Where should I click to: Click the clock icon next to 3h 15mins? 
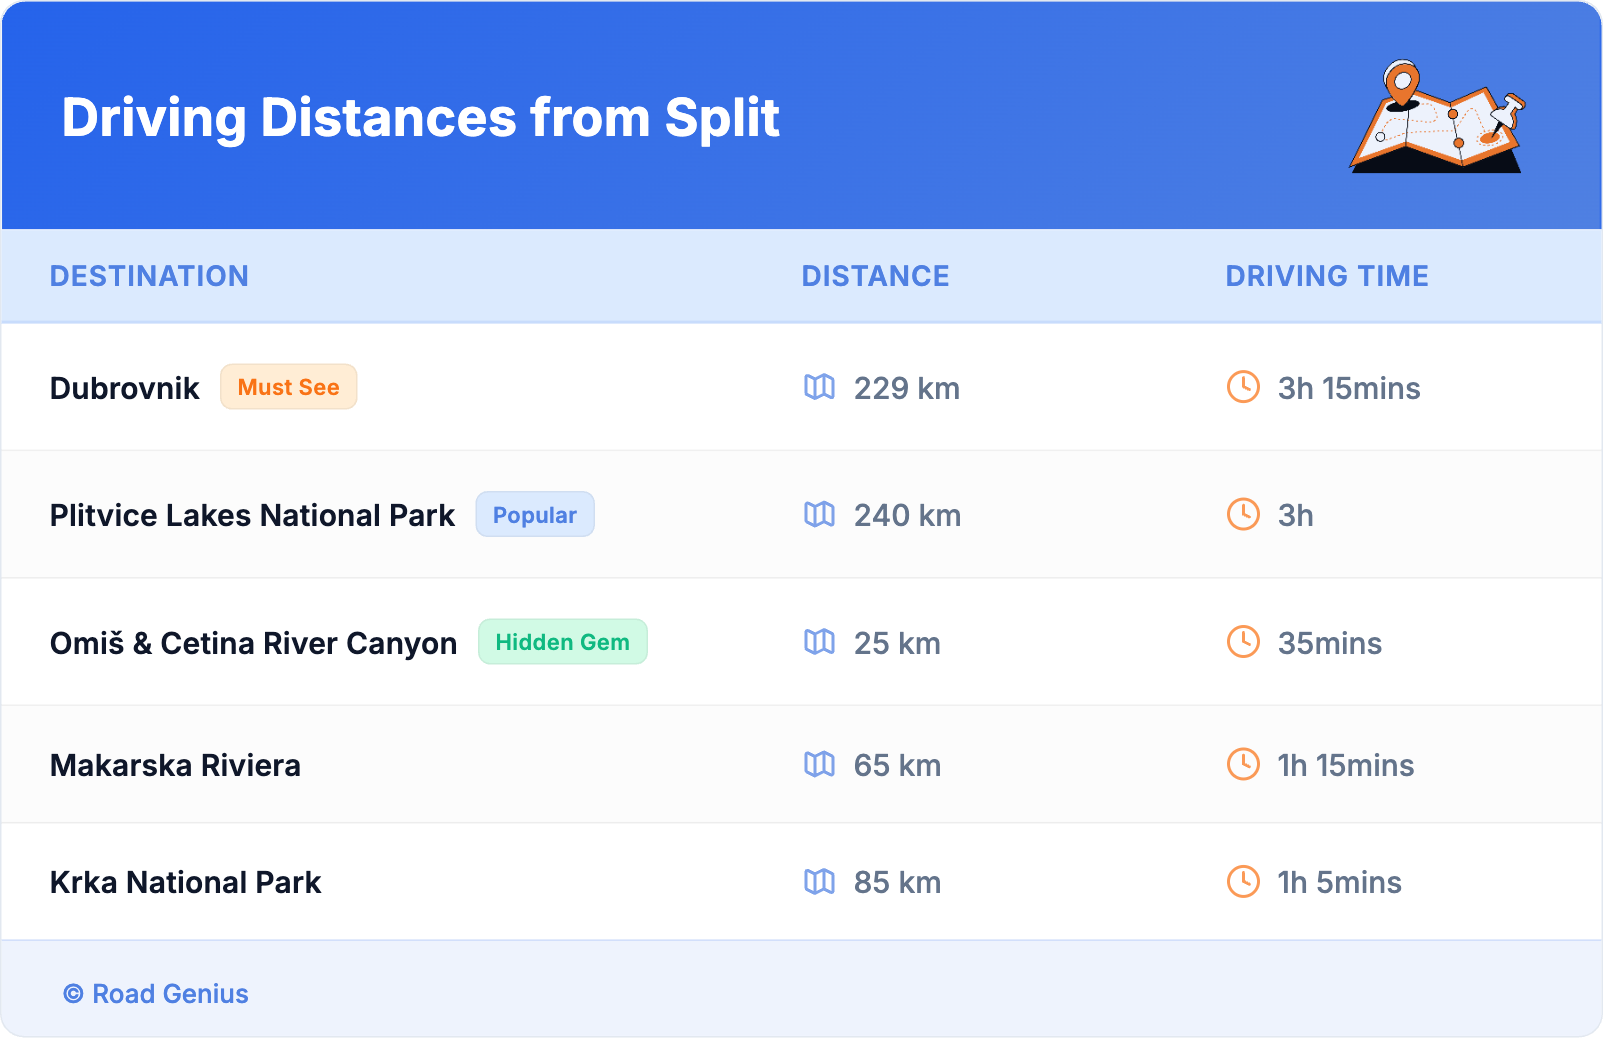coord(1243,387)
